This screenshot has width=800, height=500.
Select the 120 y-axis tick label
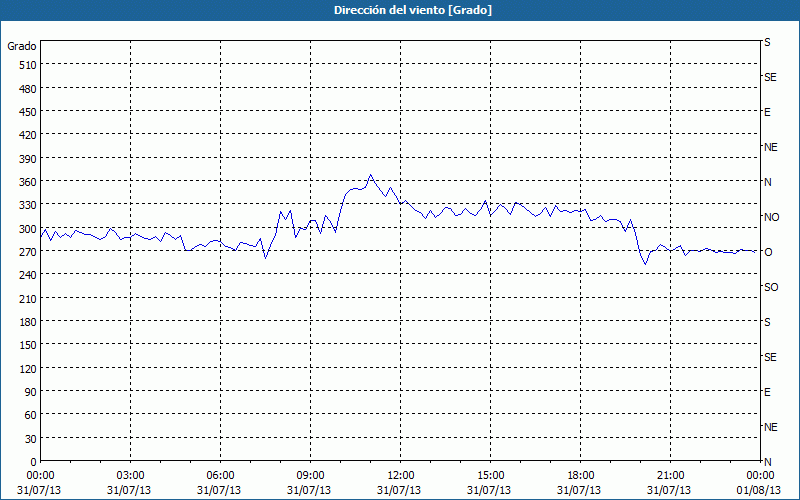coord(28,368)
